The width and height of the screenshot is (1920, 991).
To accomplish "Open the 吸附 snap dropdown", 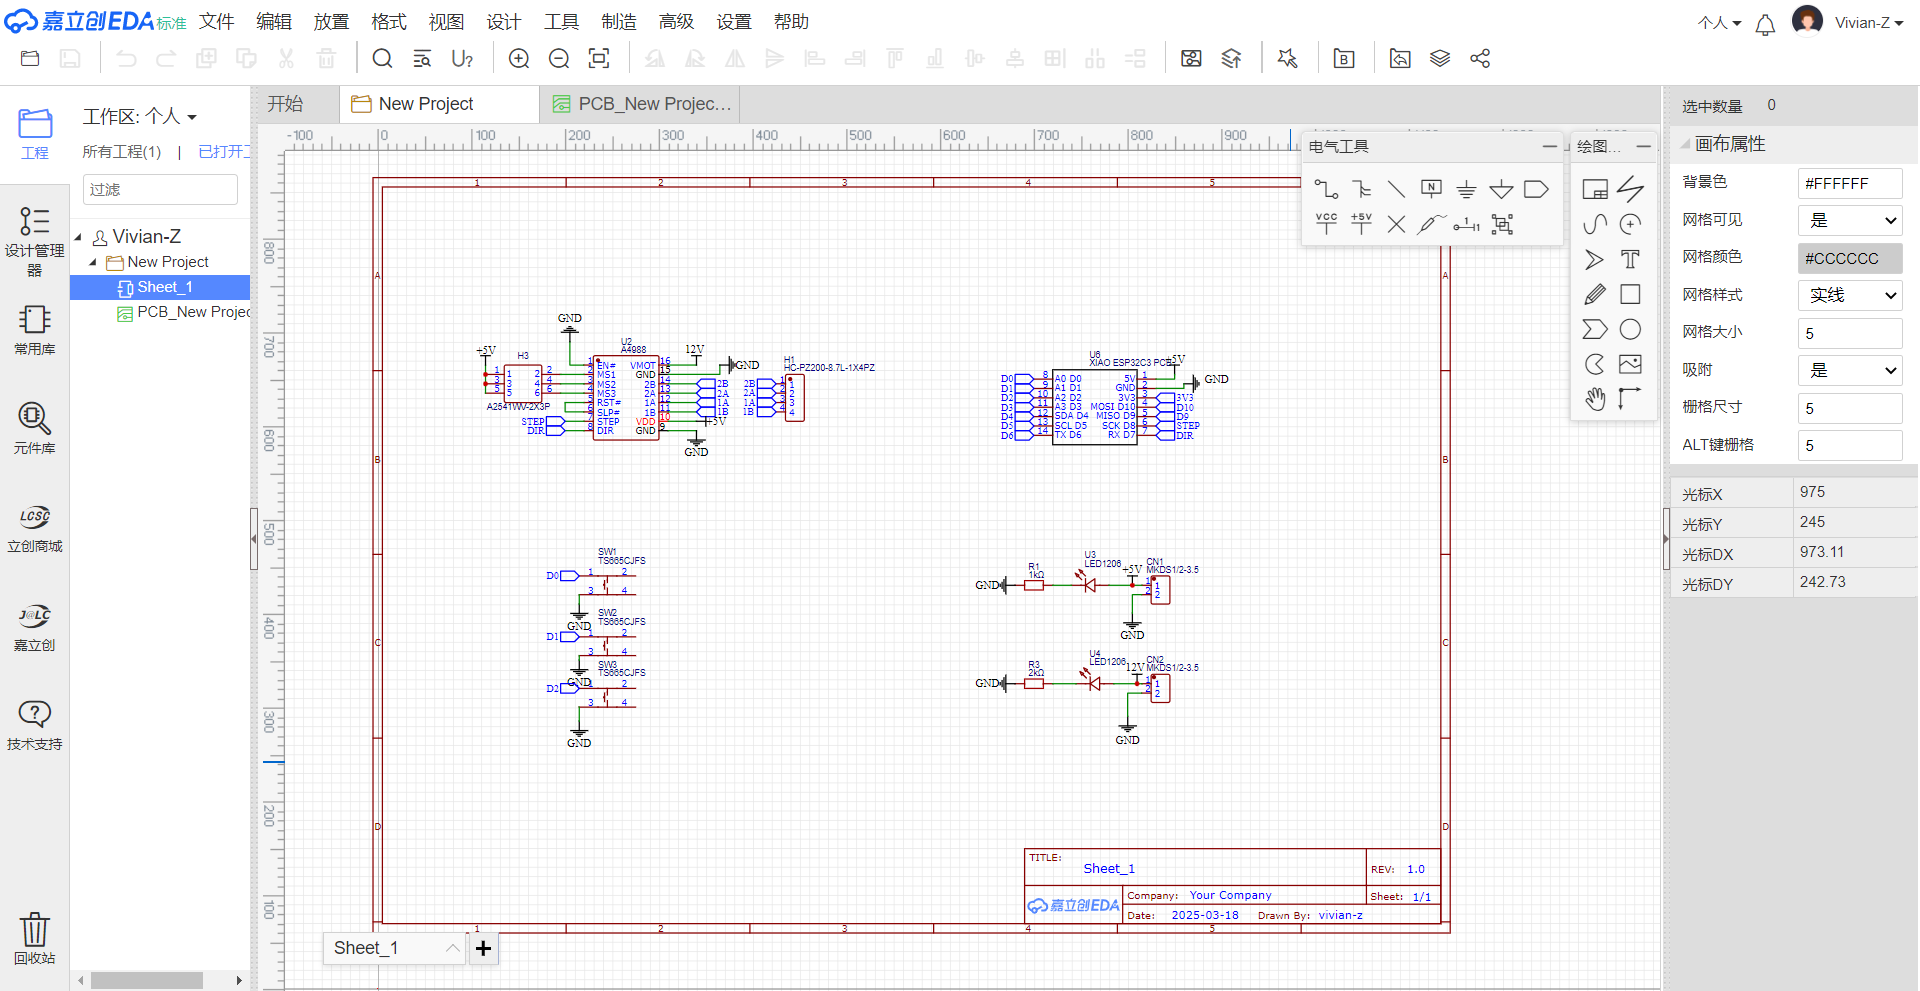I will pos(1850,370).
